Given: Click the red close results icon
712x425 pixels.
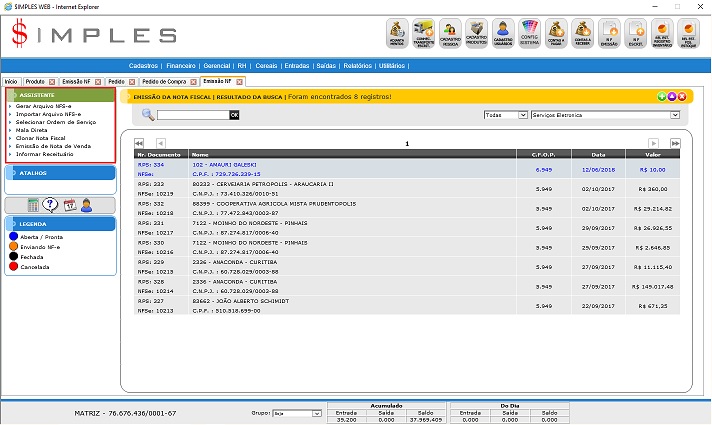Looking at the screenshot, I should click(x=682, y=96).
